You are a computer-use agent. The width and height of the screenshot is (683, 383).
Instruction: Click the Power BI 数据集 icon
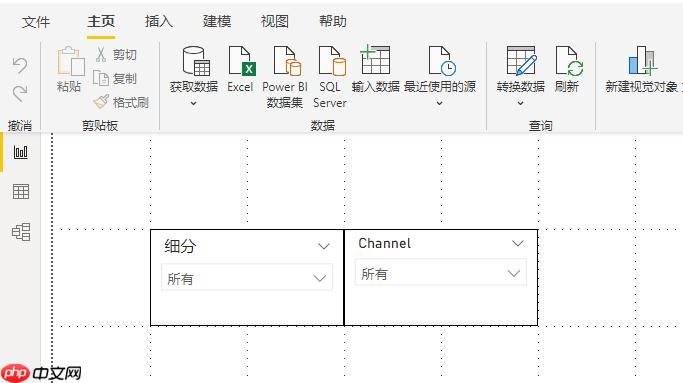click(287, 61)
